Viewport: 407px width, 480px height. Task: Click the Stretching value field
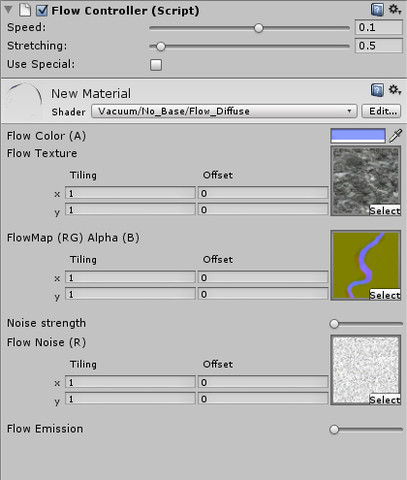(x=379, y=46)
